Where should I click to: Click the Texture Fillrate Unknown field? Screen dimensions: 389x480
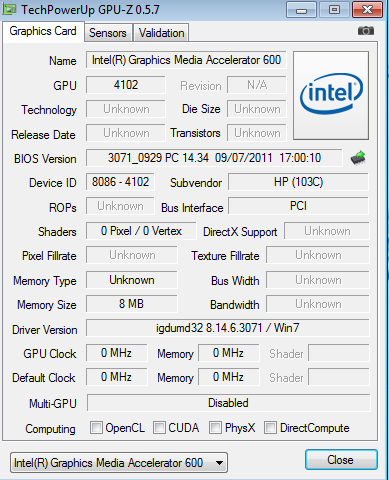(318, 255)
